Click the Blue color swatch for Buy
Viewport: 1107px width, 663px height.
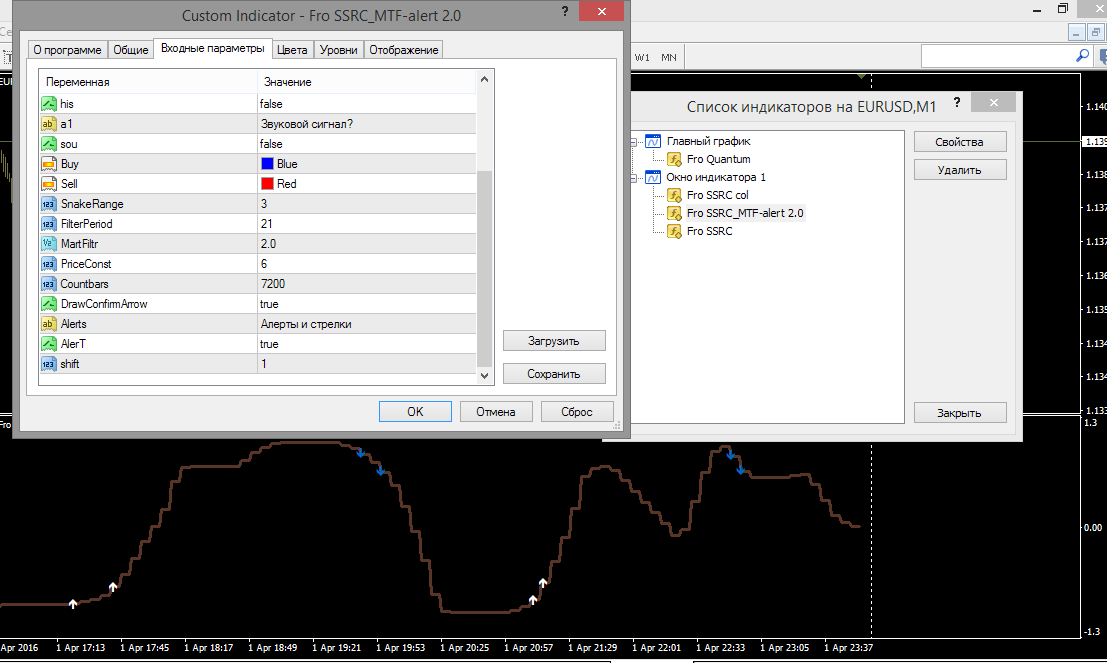(268, 164)
